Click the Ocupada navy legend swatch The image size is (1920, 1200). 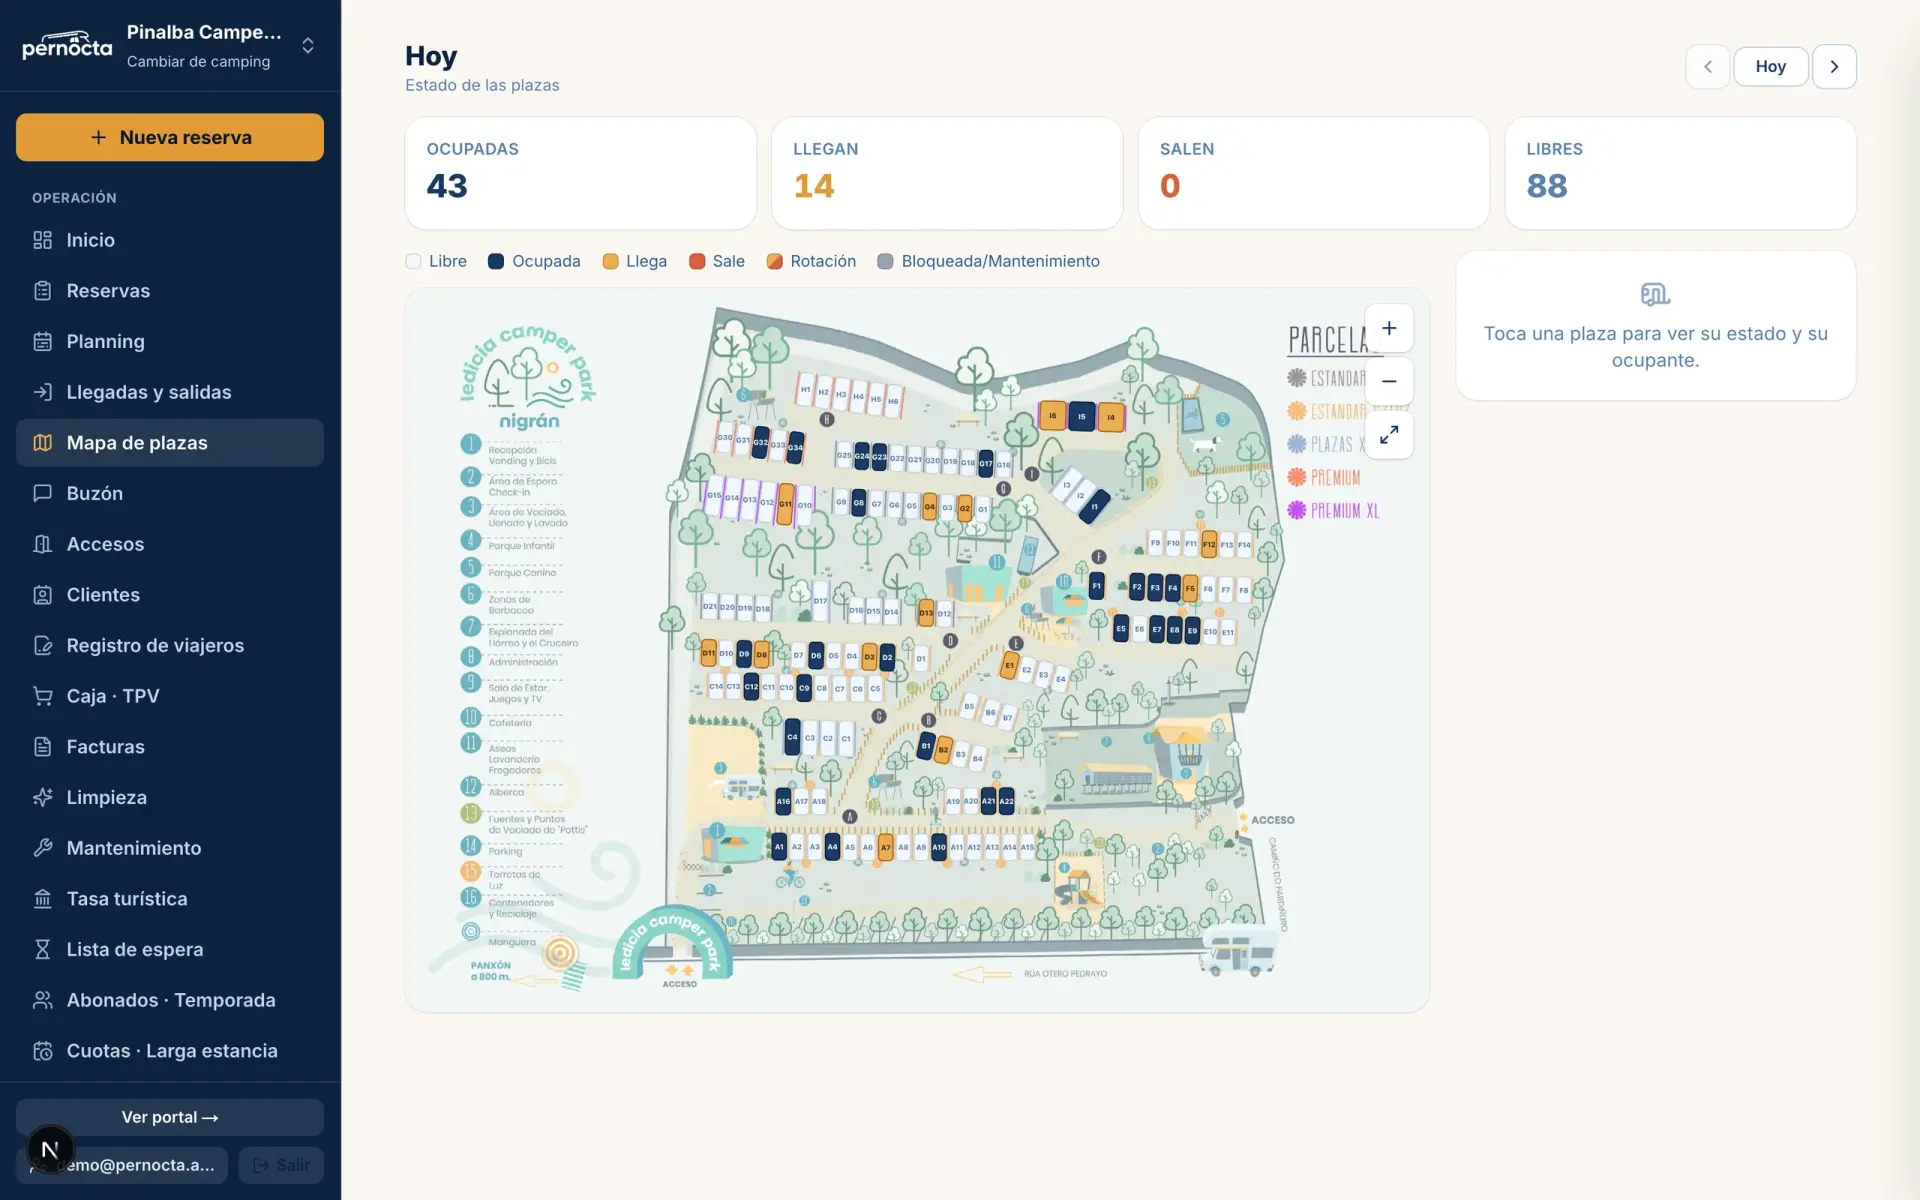coord(495,261)
